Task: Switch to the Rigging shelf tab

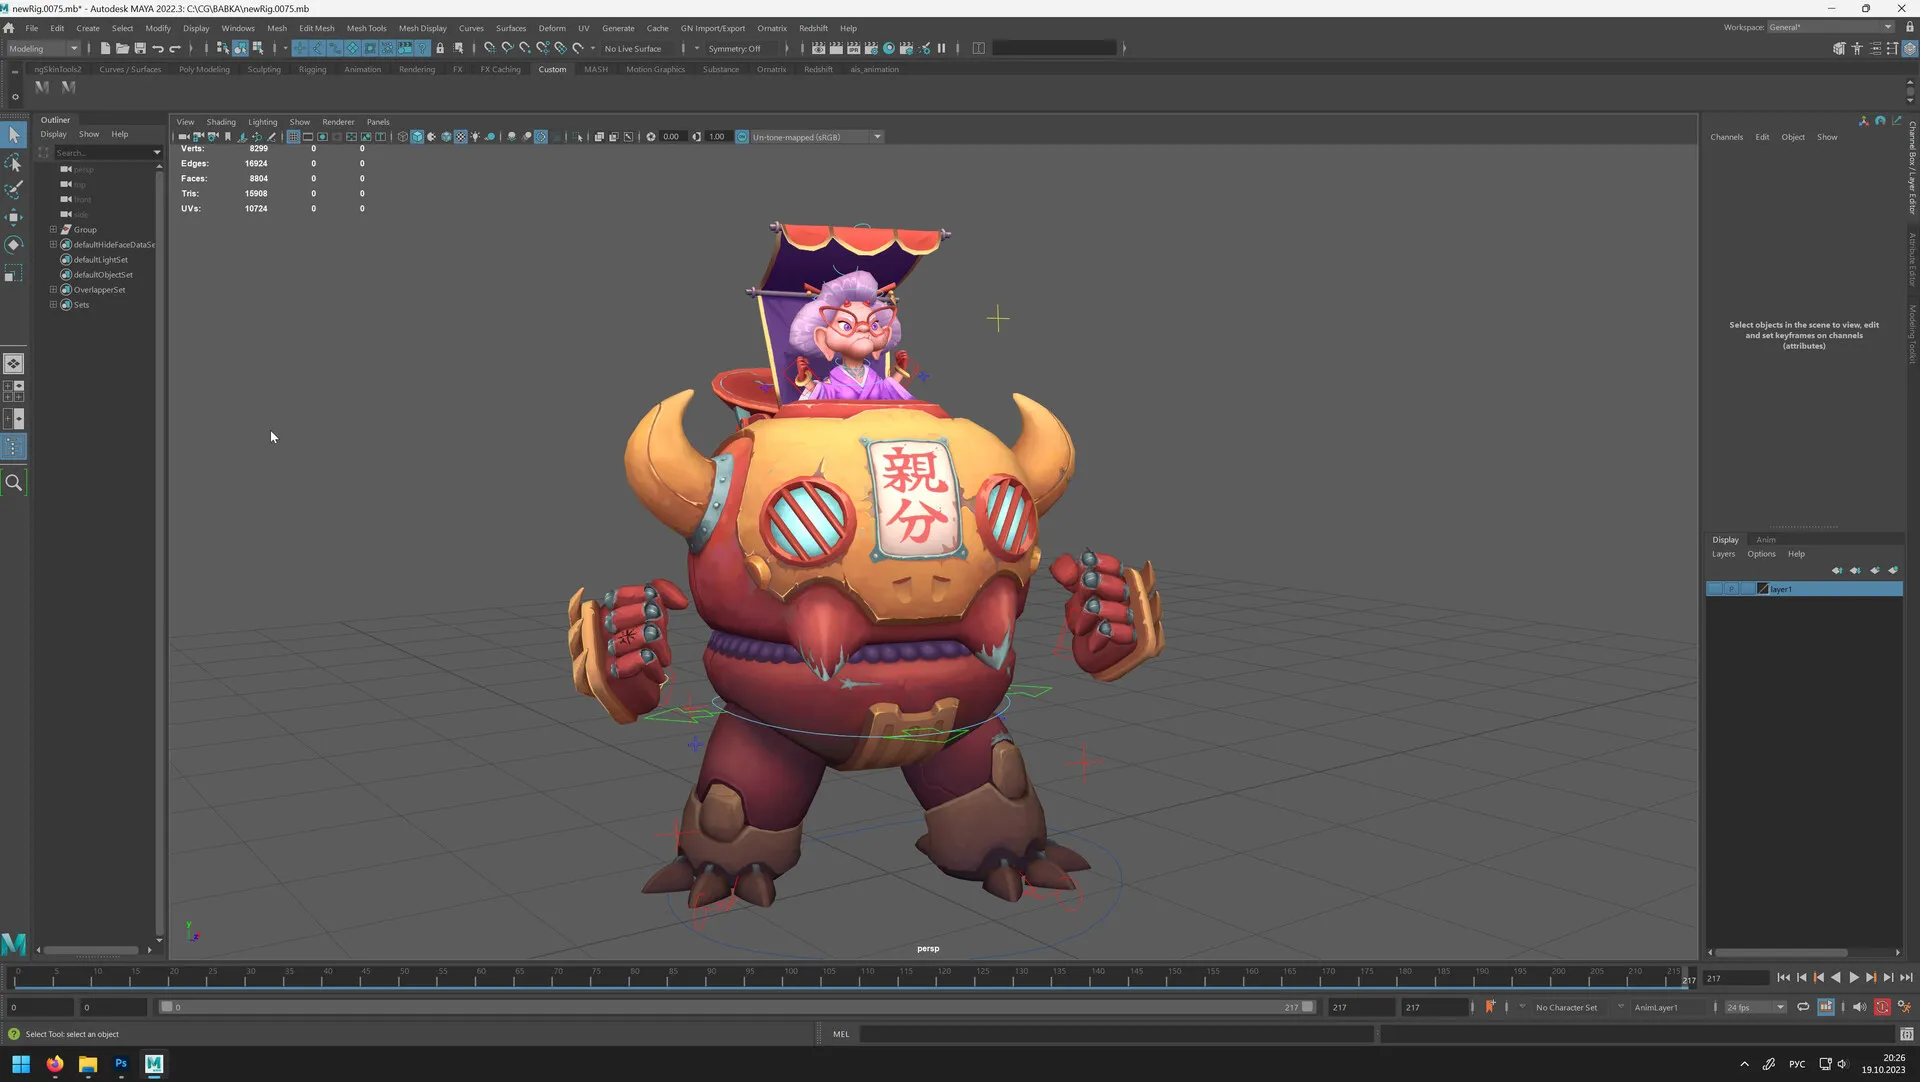Action: 312,69
